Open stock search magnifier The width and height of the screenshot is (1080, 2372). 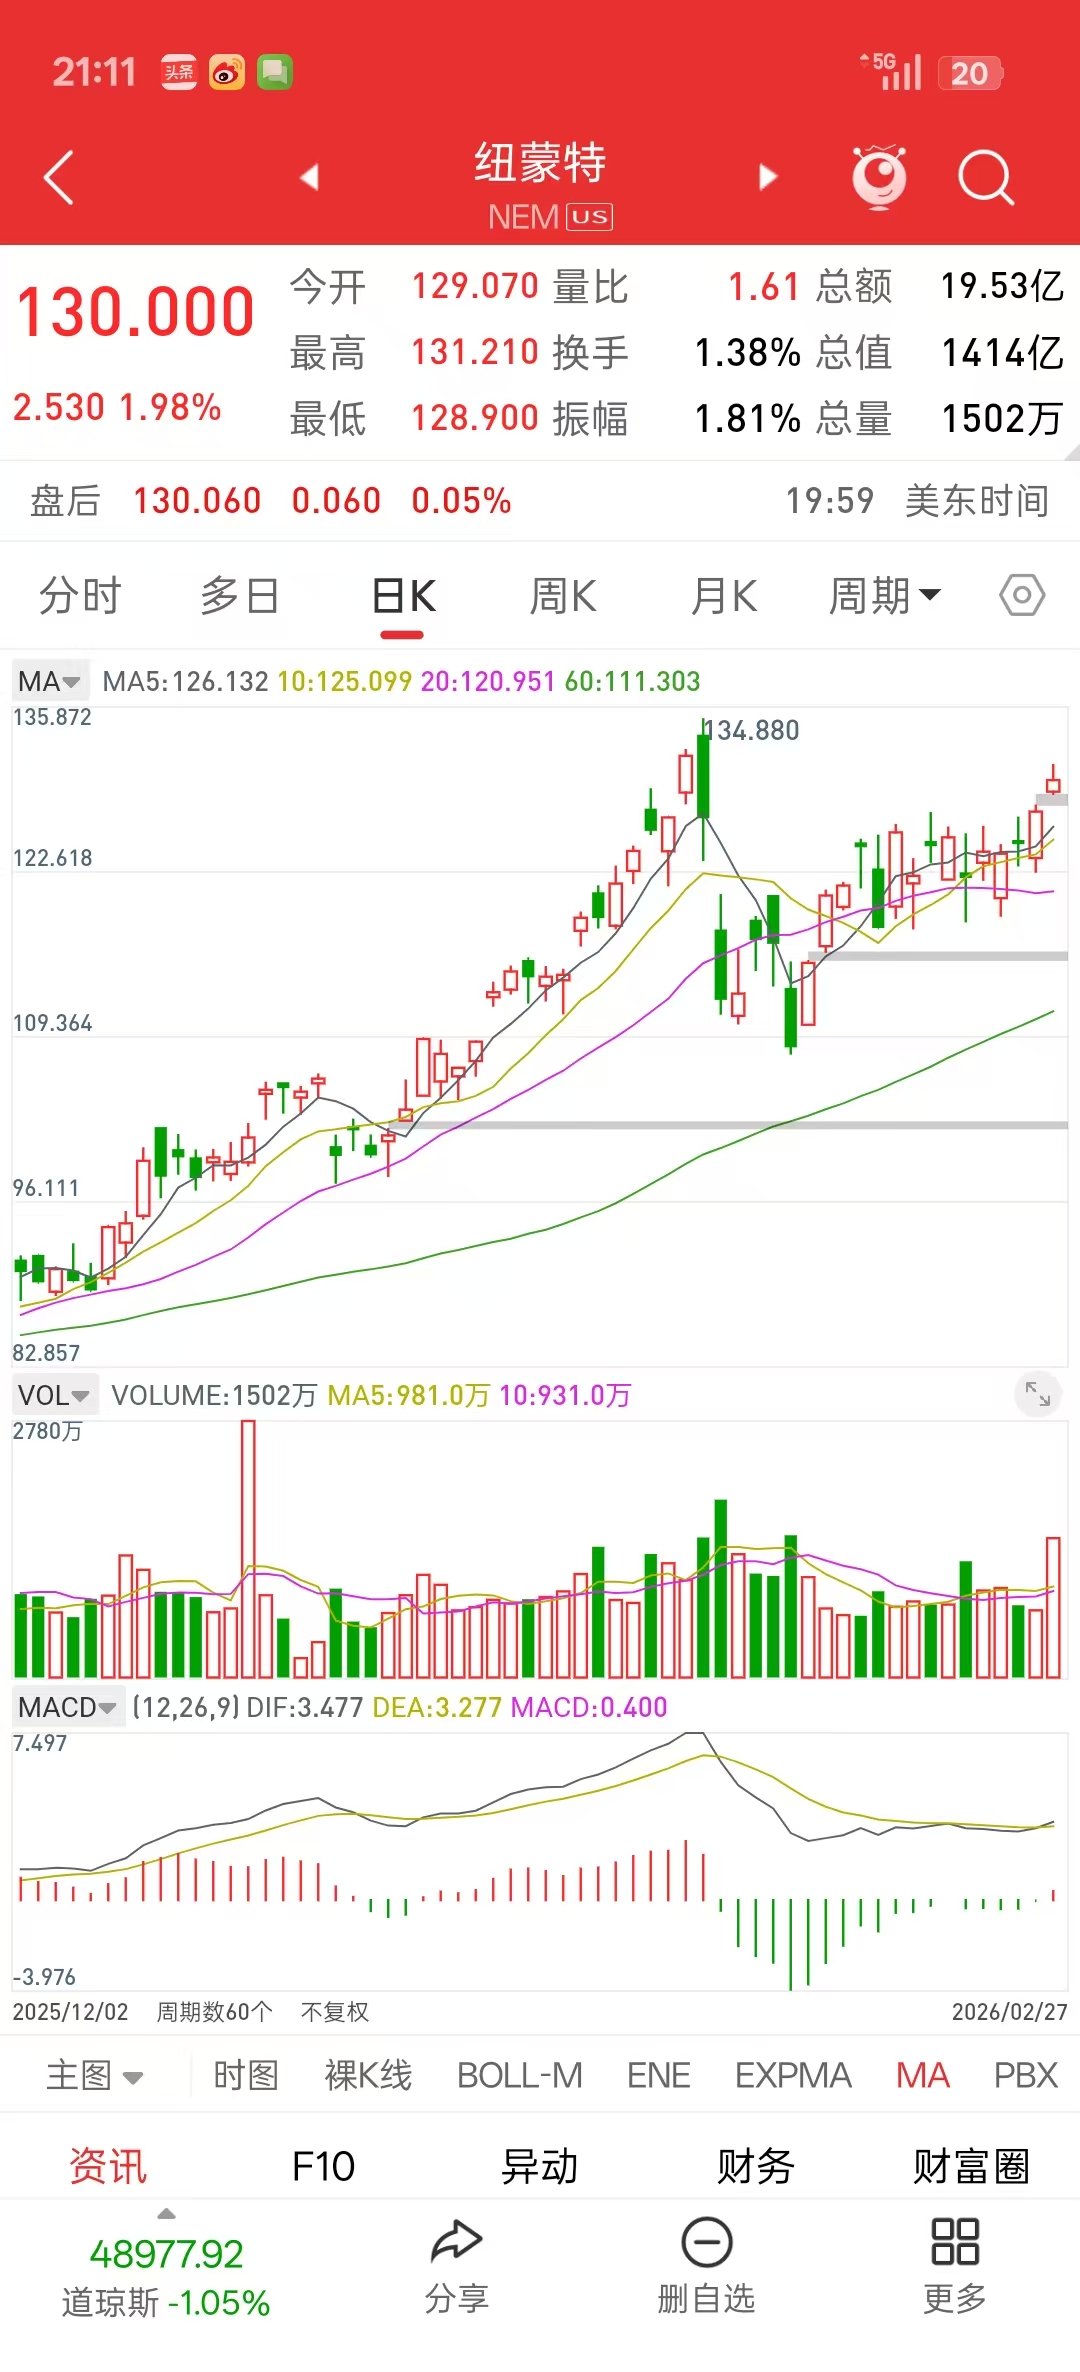(x=985, y=178)
